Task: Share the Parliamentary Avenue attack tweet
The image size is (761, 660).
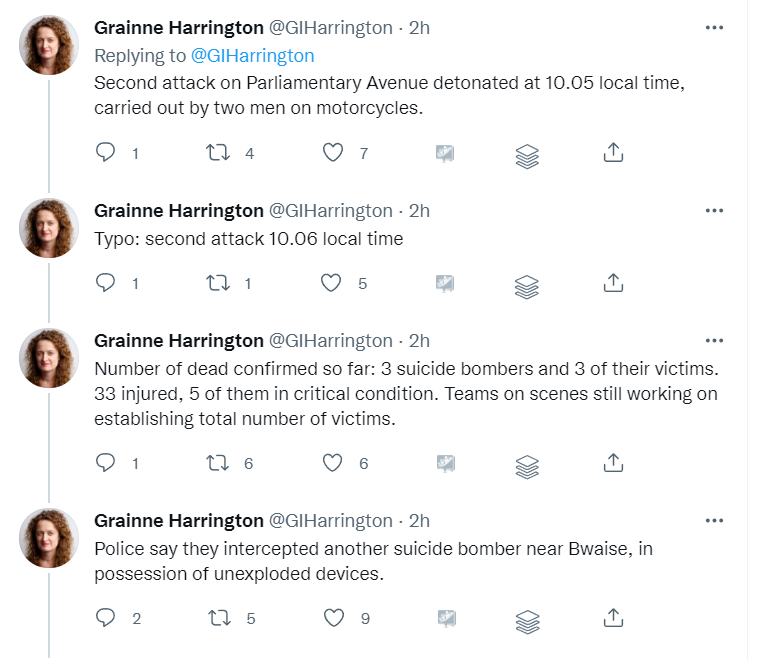Action: click(x=614, y=153)
